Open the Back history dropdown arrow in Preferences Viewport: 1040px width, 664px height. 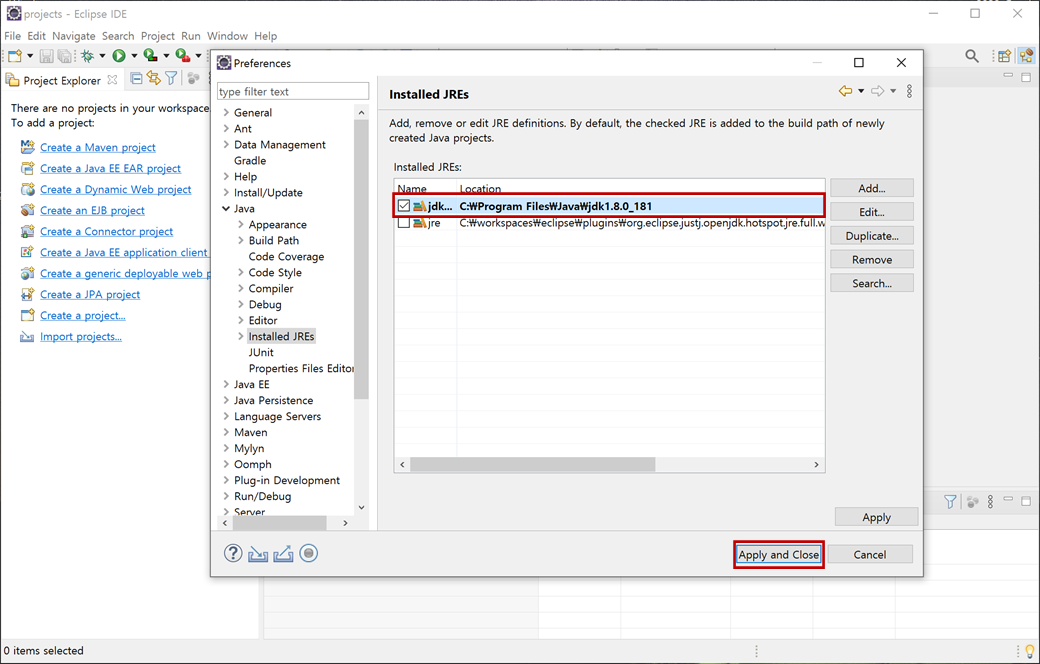(x=861, y=91)
